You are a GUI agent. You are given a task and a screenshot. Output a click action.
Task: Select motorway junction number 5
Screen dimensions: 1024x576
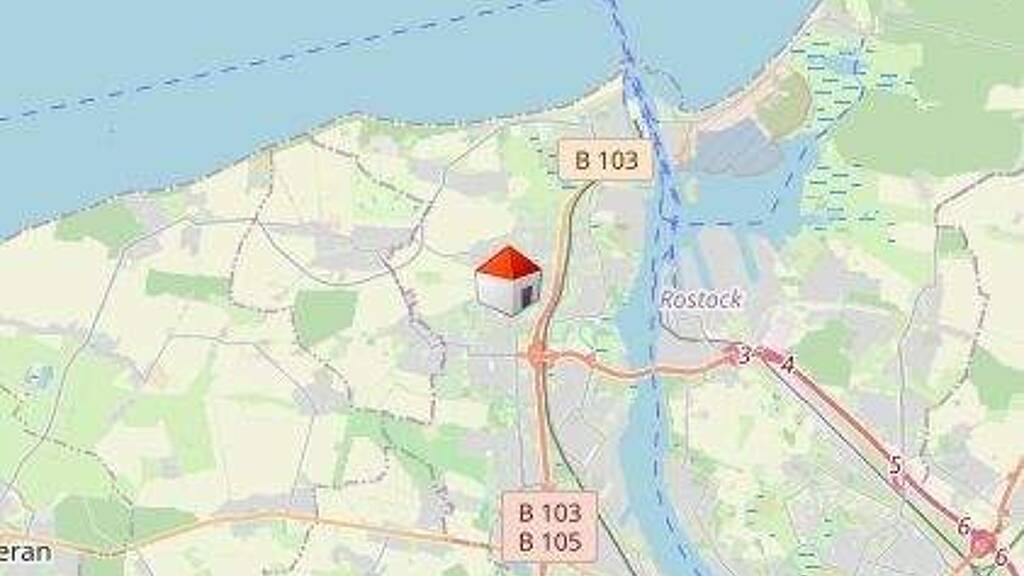pos(895,465)
